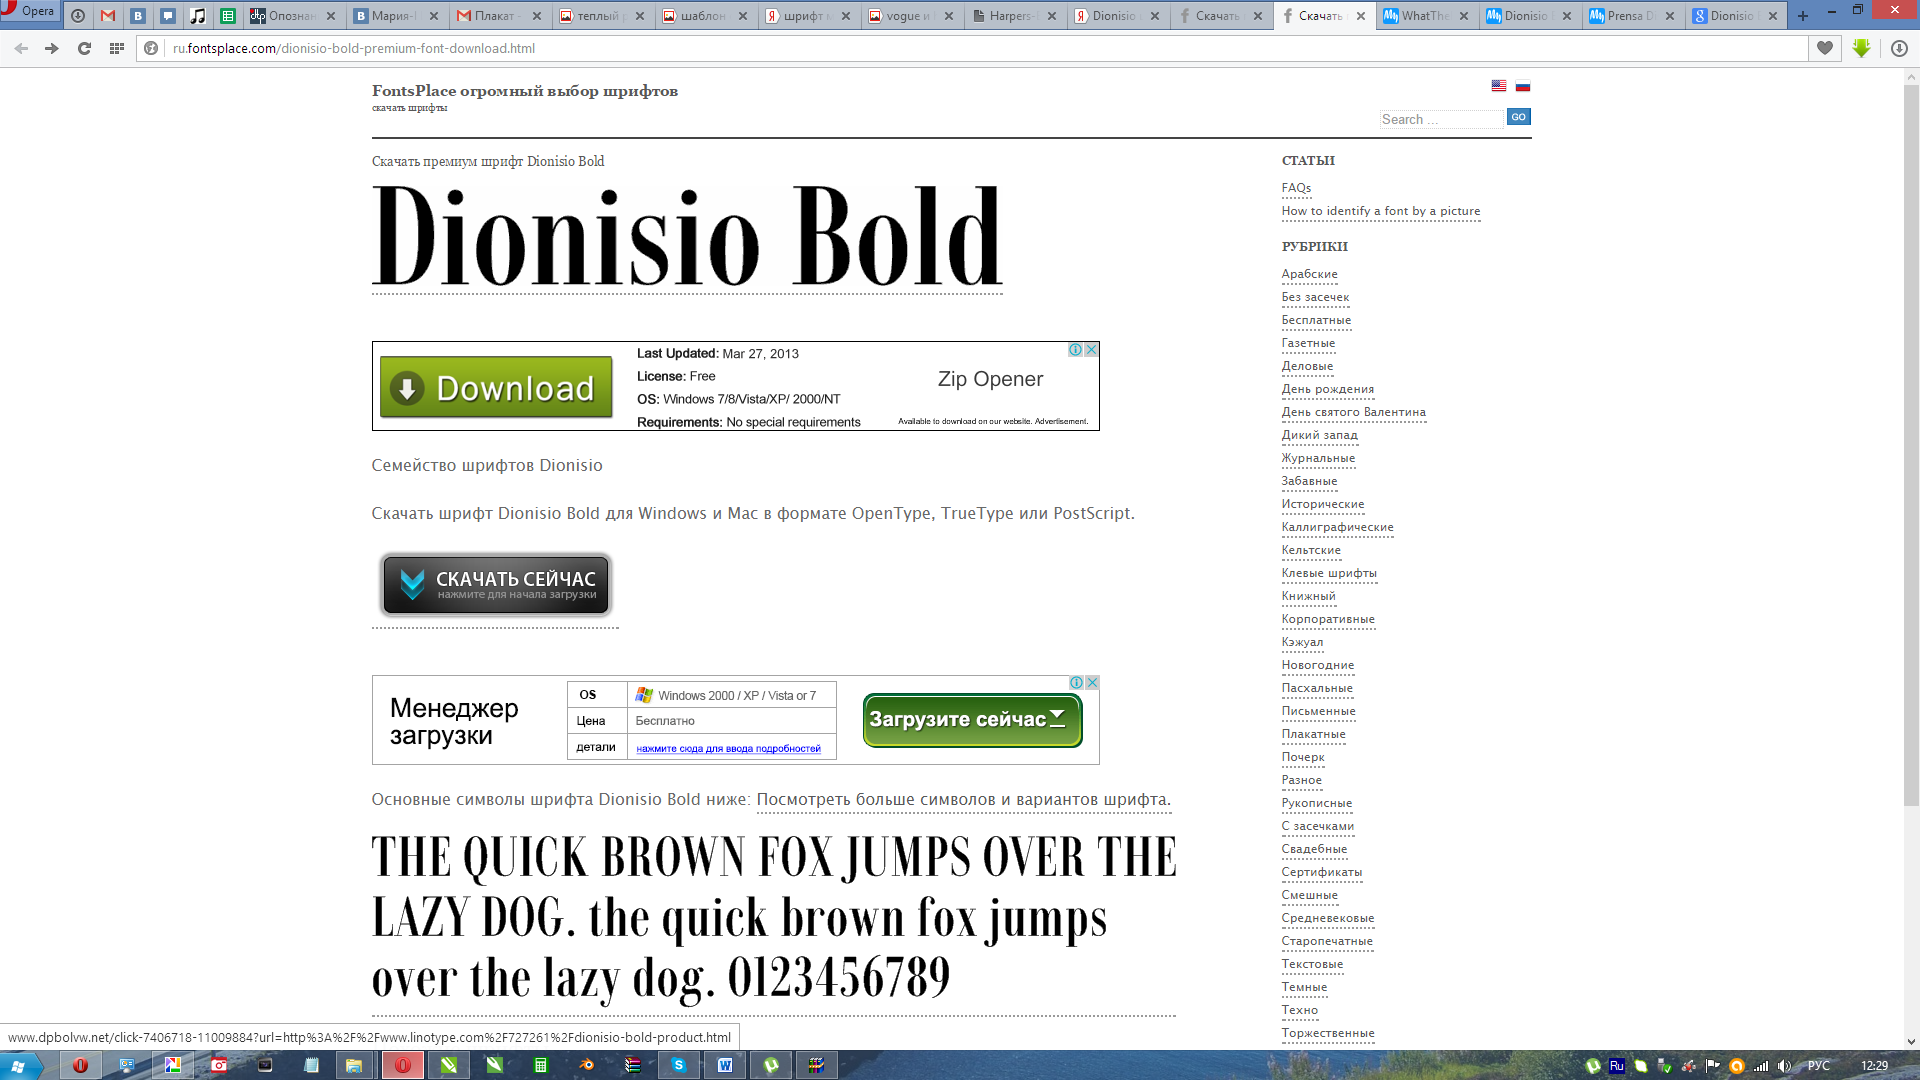This screenshot has width=1920, height=1080.
Task: Open the Windows Start button
Action: click(20, 1065)
